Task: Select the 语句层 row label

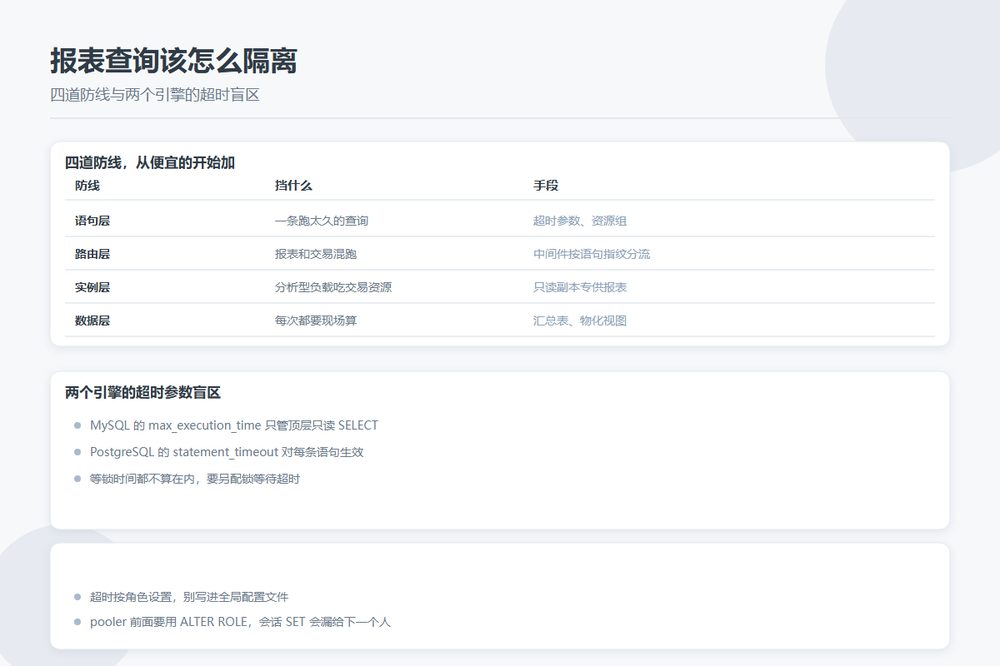Action: (92, 221)
